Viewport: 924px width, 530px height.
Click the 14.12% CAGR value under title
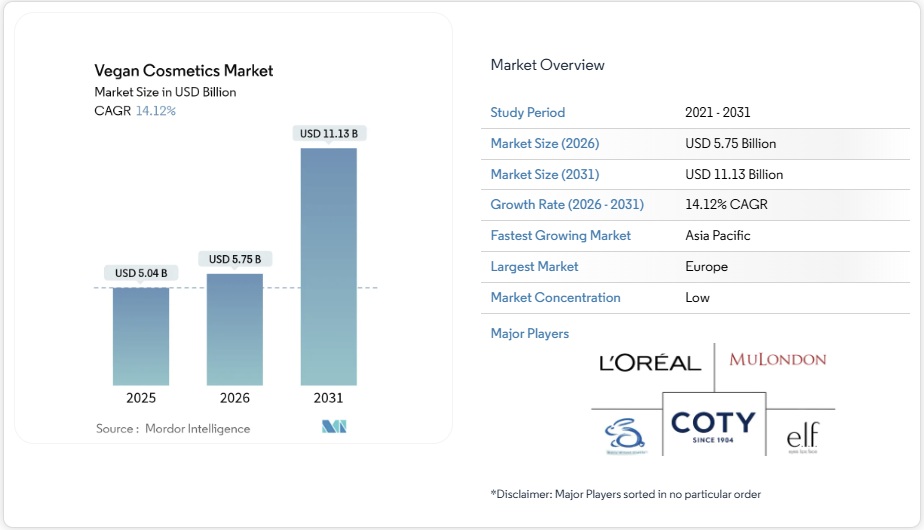155,111
